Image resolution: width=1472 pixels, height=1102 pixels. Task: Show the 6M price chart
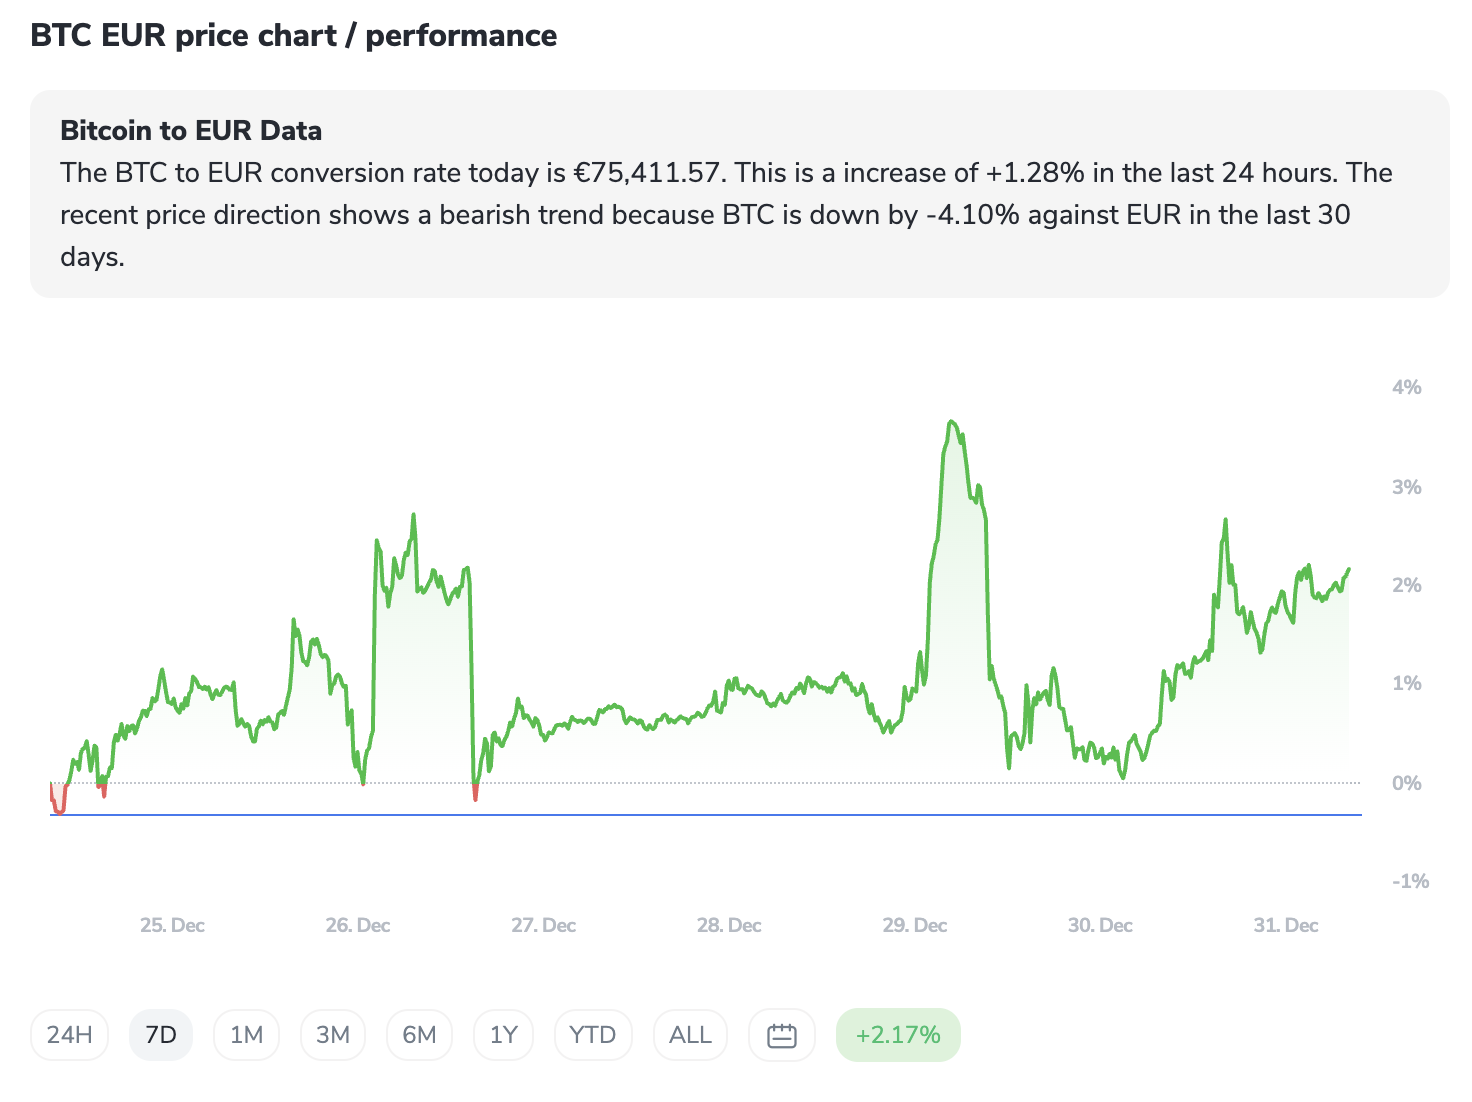(419, 1035)
